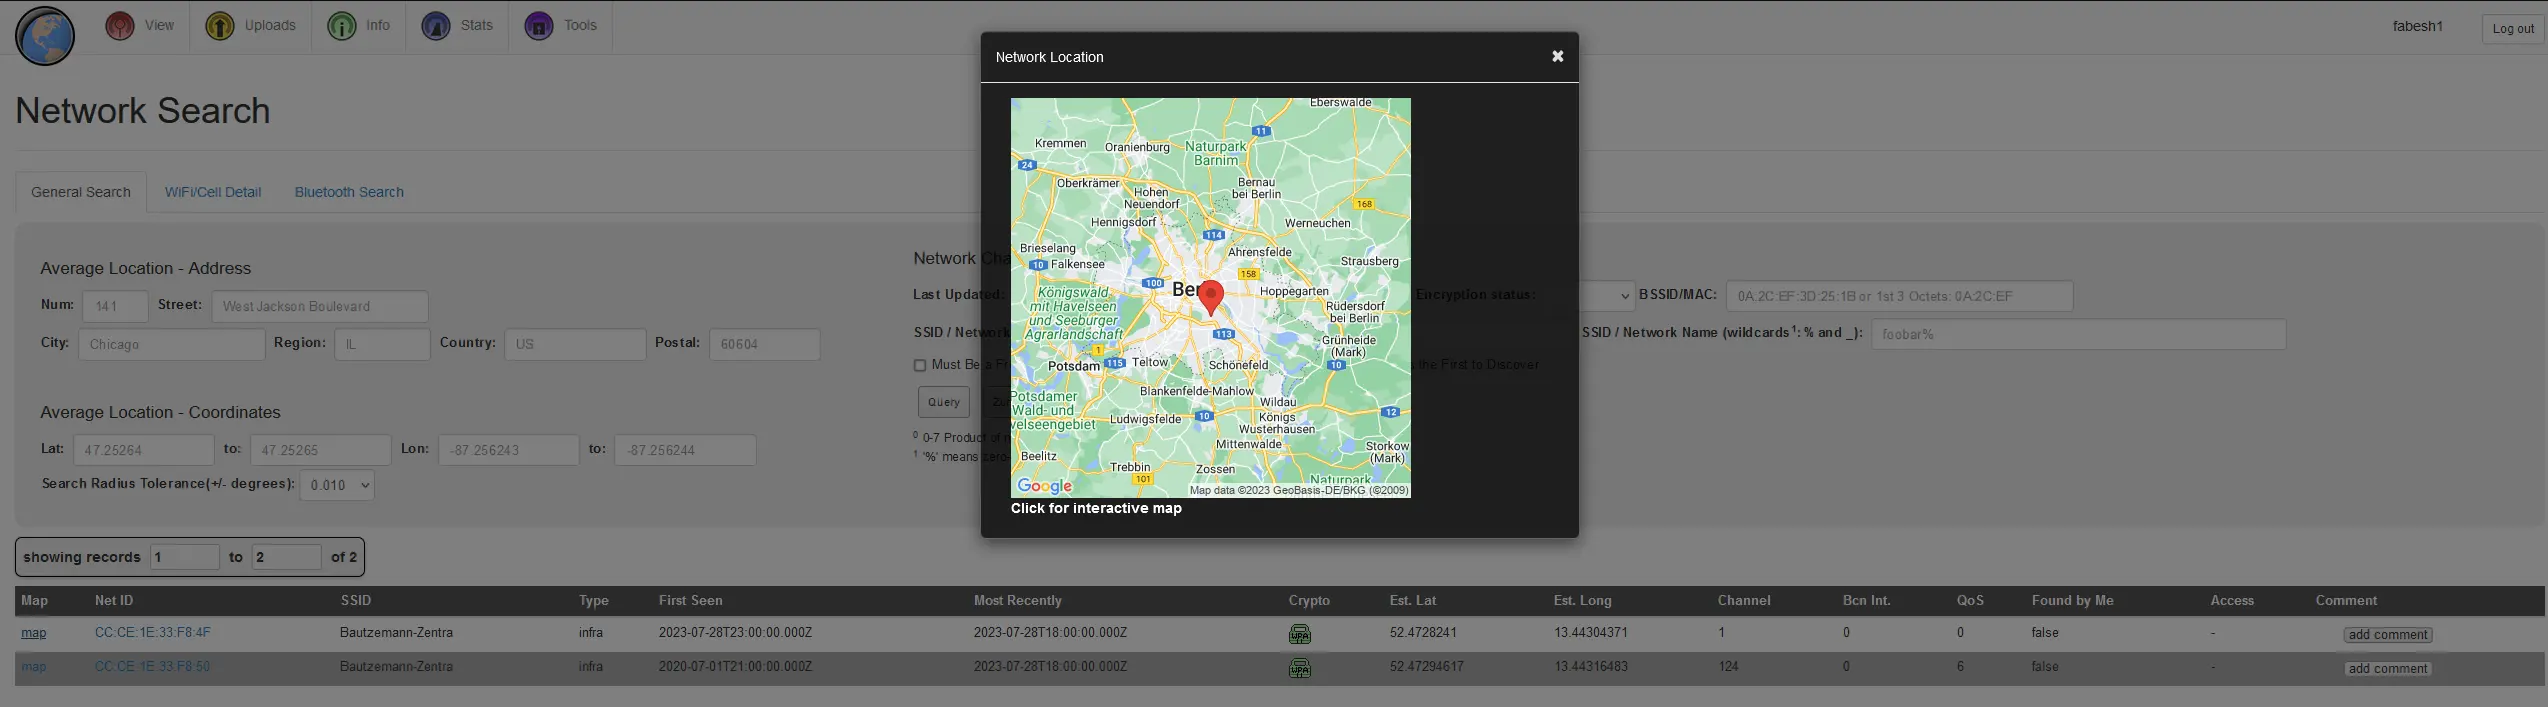
Task: Click the Log out button
Action: point(2512,29)
